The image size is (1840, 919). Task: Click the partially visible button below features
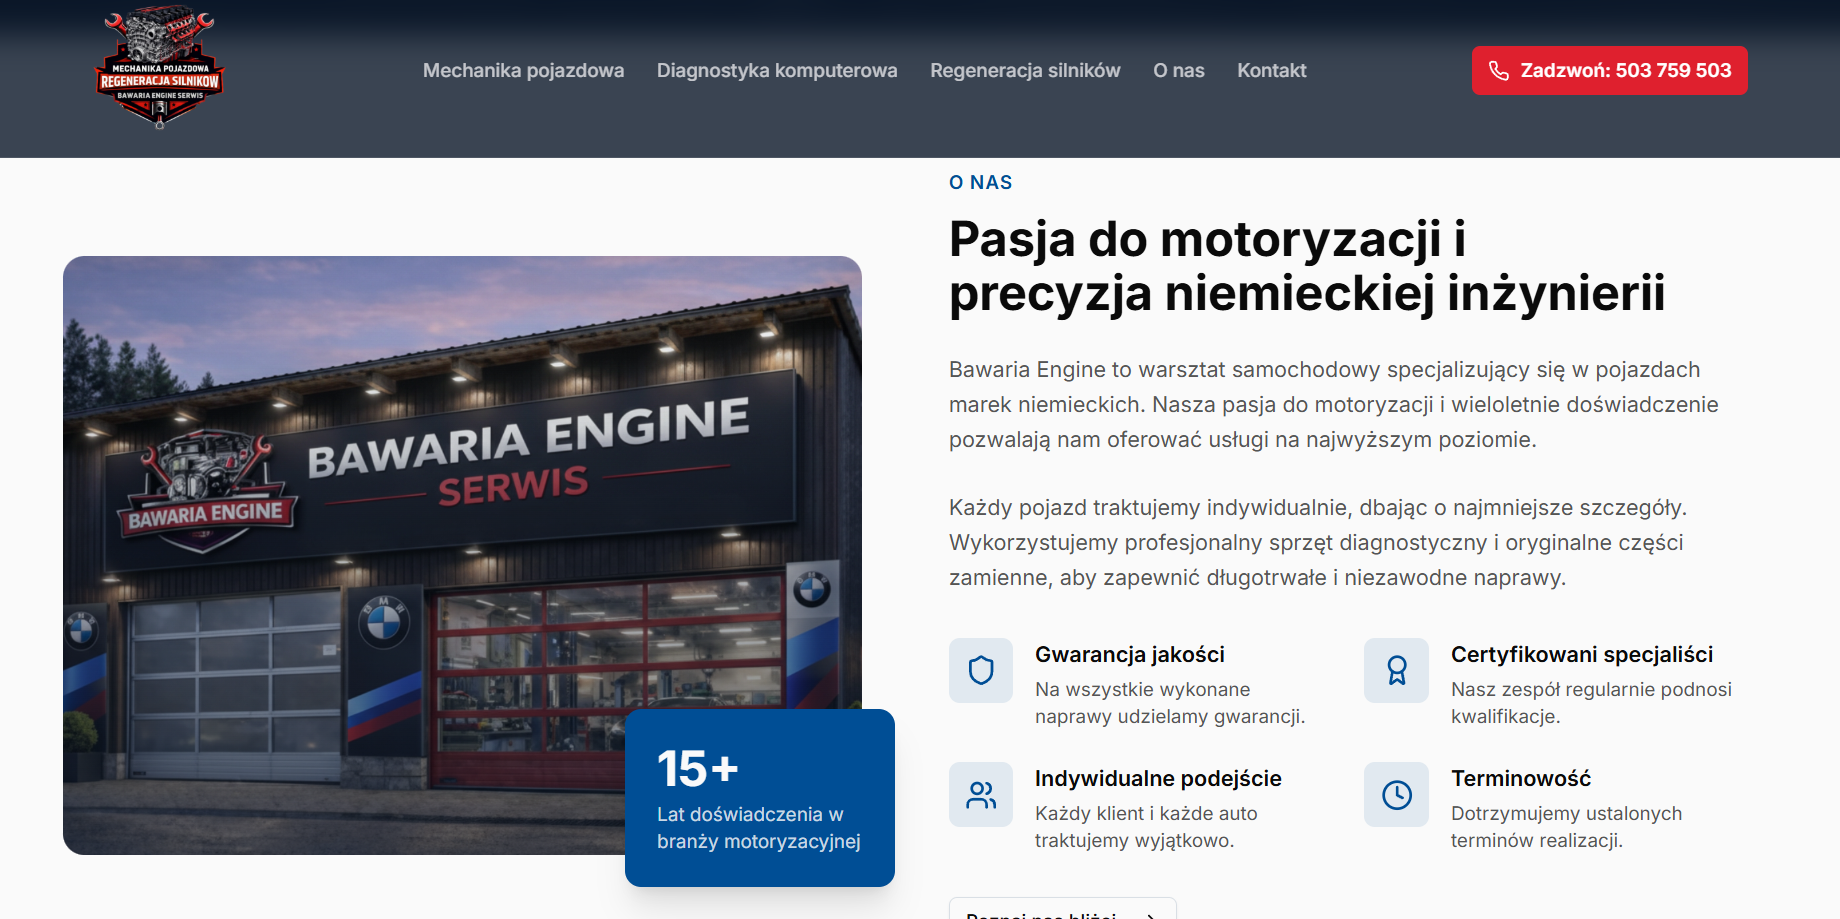pyautogui.click(x=1062, y=908)
